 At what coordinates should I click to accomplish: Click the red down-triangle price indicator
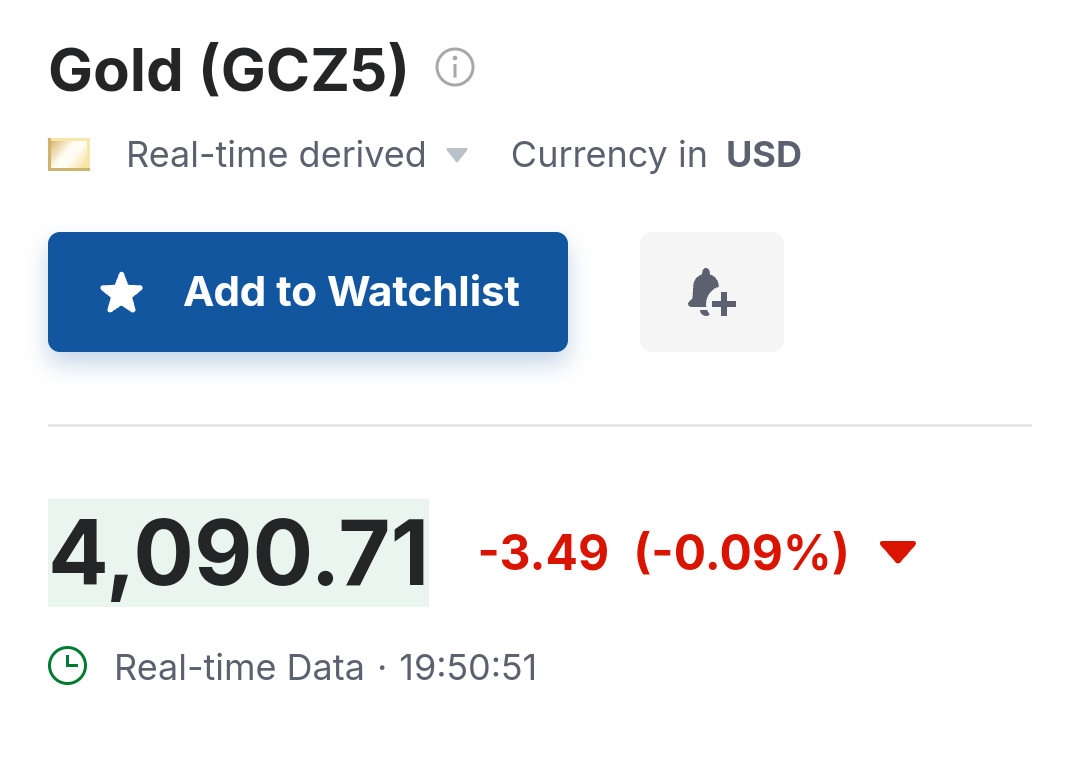(x=897, y=552)
